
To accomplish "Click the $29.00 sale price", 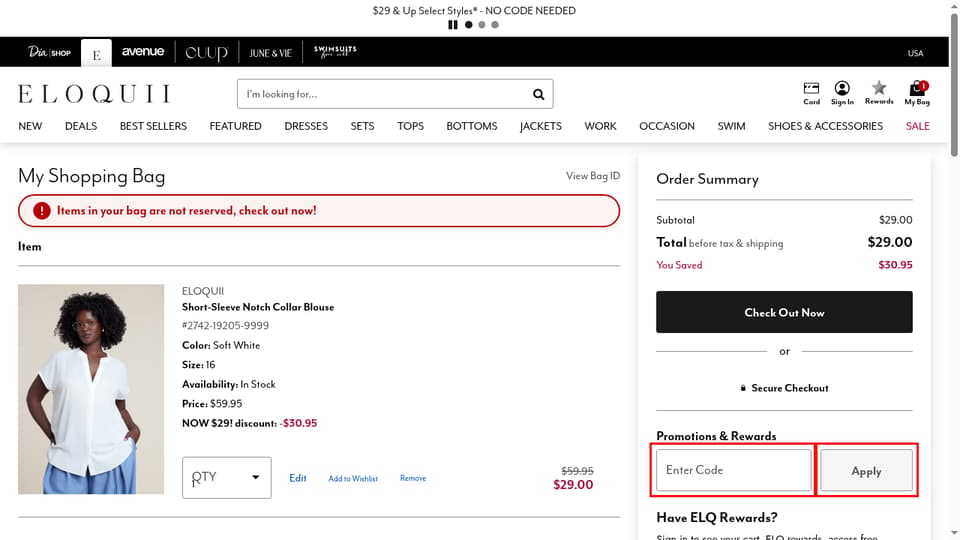I will point(573,485).
